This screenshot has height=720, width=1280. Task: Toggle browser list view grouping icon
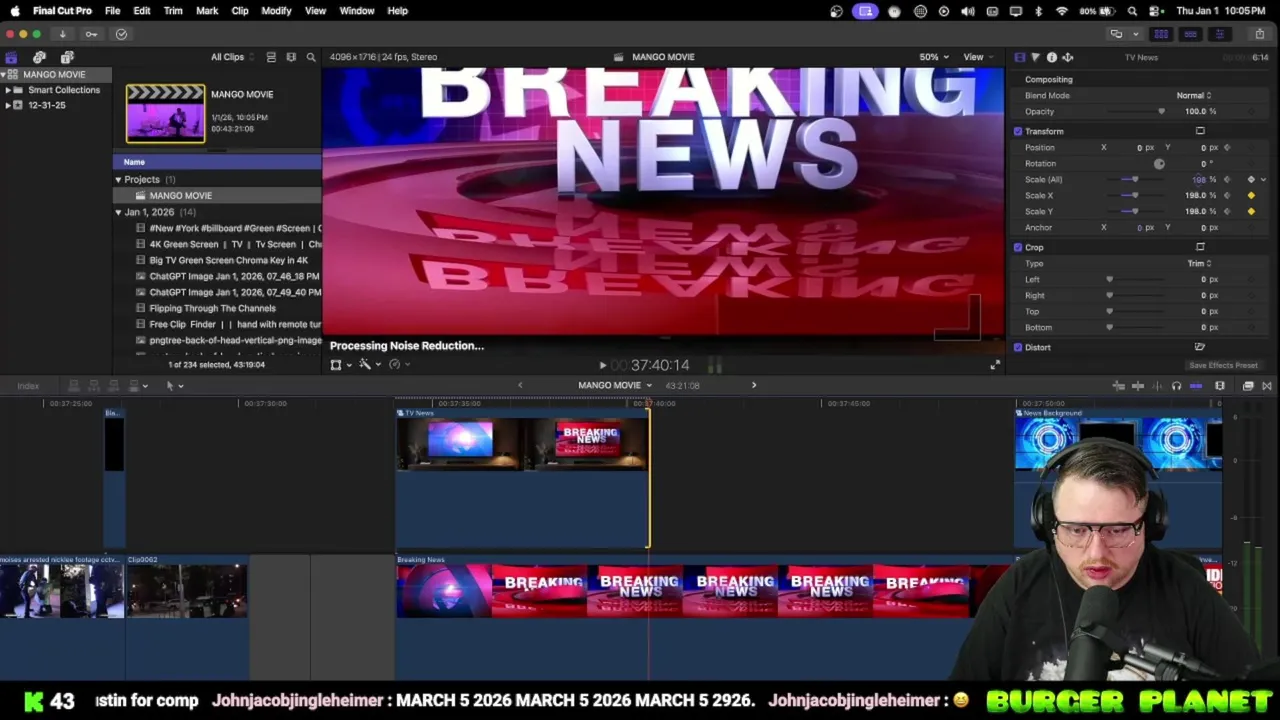tap(271, 57)
